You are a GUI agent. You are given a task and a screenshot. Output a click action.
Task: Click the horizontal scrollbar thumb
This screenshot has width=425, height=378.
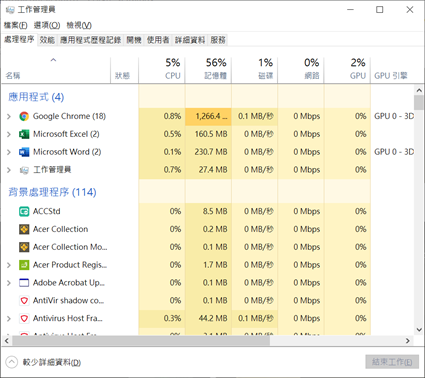pyautogui.click(x=141, y=341)
